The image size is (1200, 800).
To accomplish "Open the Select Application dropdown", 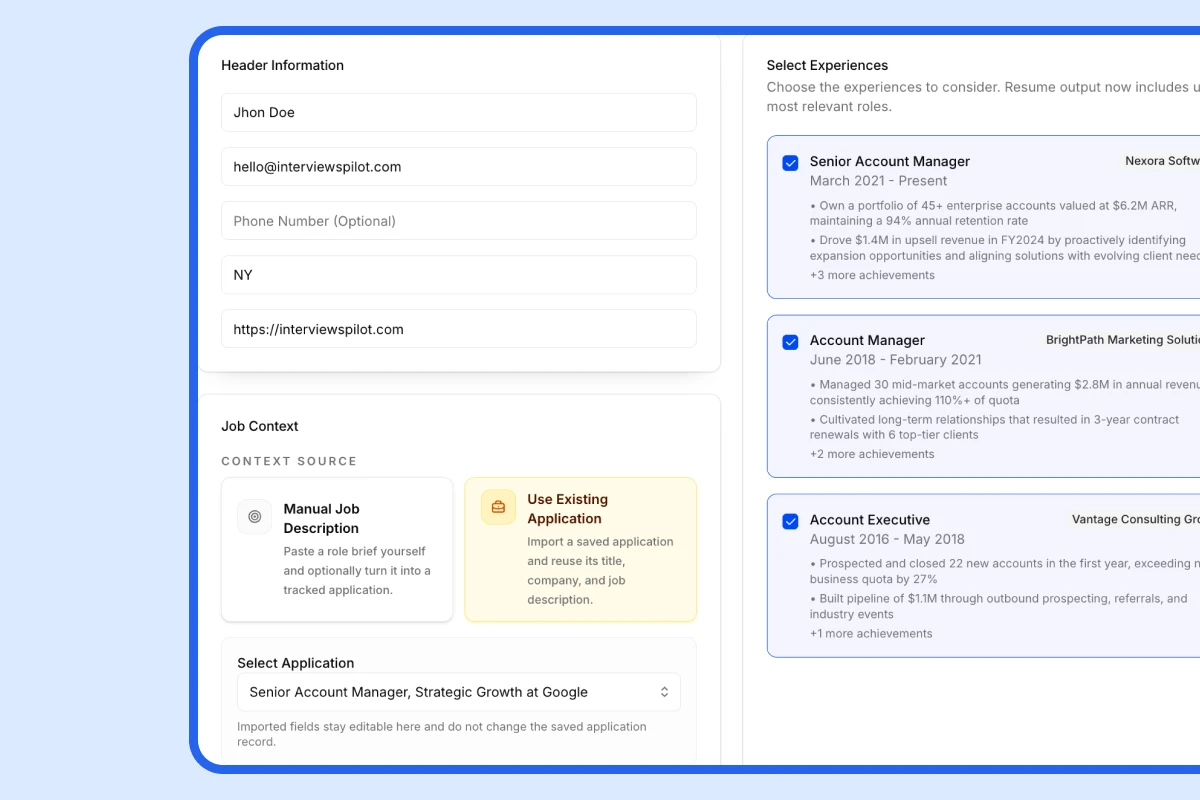I will coord(458,691).
